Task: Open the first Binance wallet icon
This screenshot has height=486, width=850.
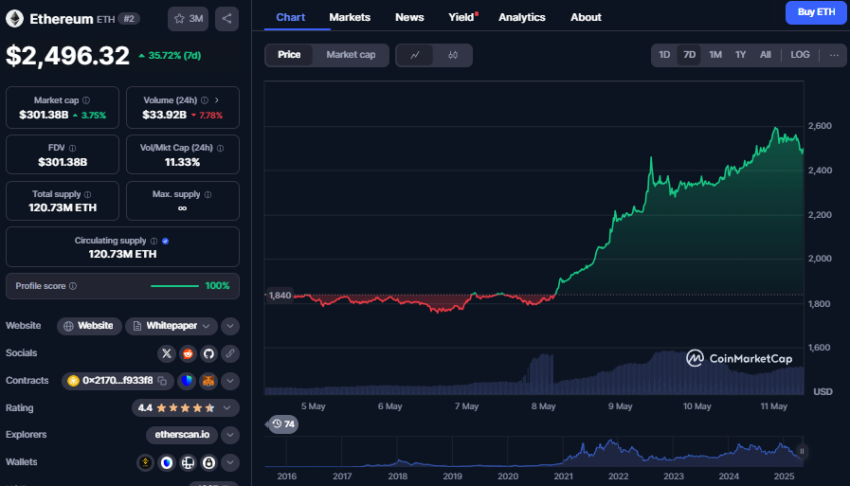Action: pyautogui.click(x=145, y=463)
